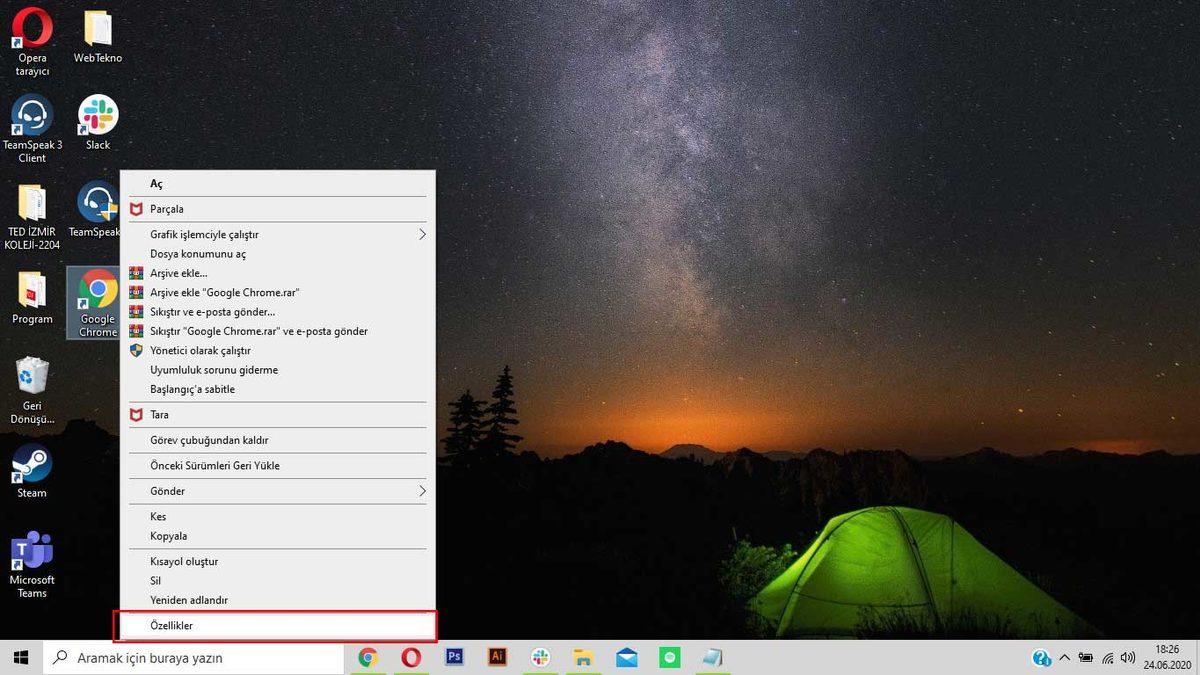Screen dimensions: 1200x675
Task: Launch Illustrator from the taskbar
Action: (x=497, y=657)
